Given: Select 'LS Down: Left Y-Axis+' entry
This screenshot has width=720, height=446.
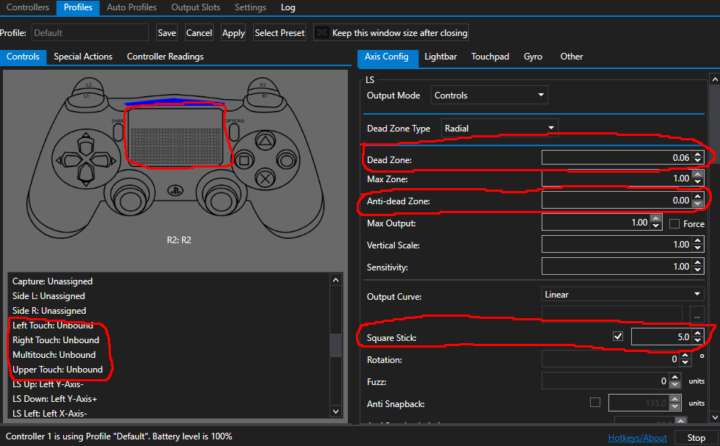Looking at the screenshot, I should [55, 399].
